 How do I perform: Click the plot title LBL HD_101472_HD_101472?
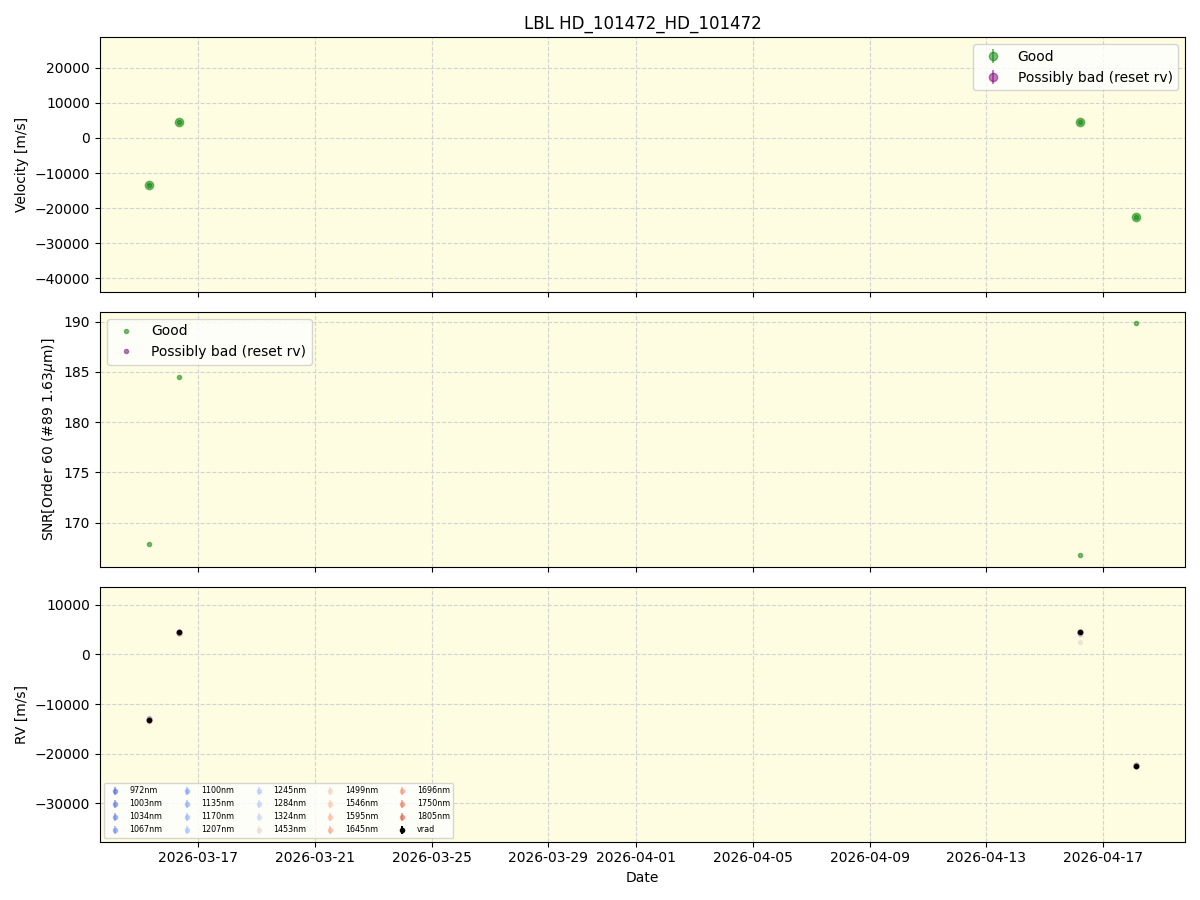click(x=642, y=23)
